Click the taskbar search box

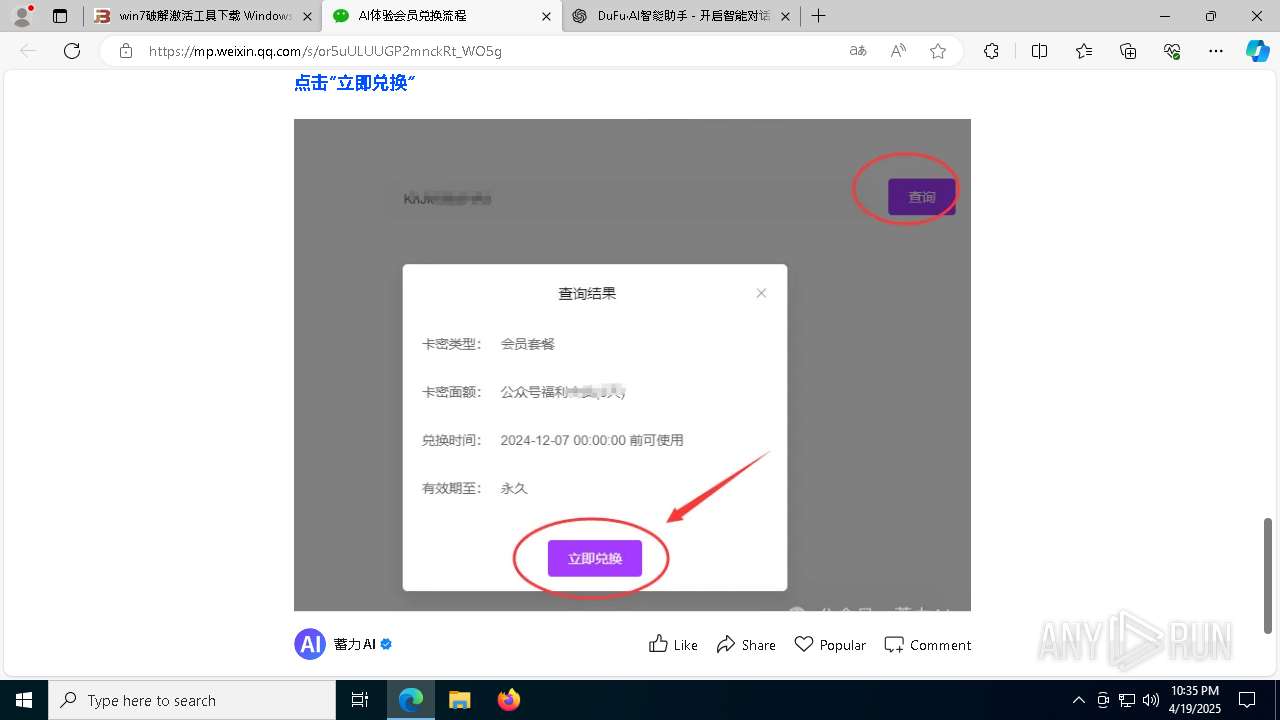[x=192, y=700]
